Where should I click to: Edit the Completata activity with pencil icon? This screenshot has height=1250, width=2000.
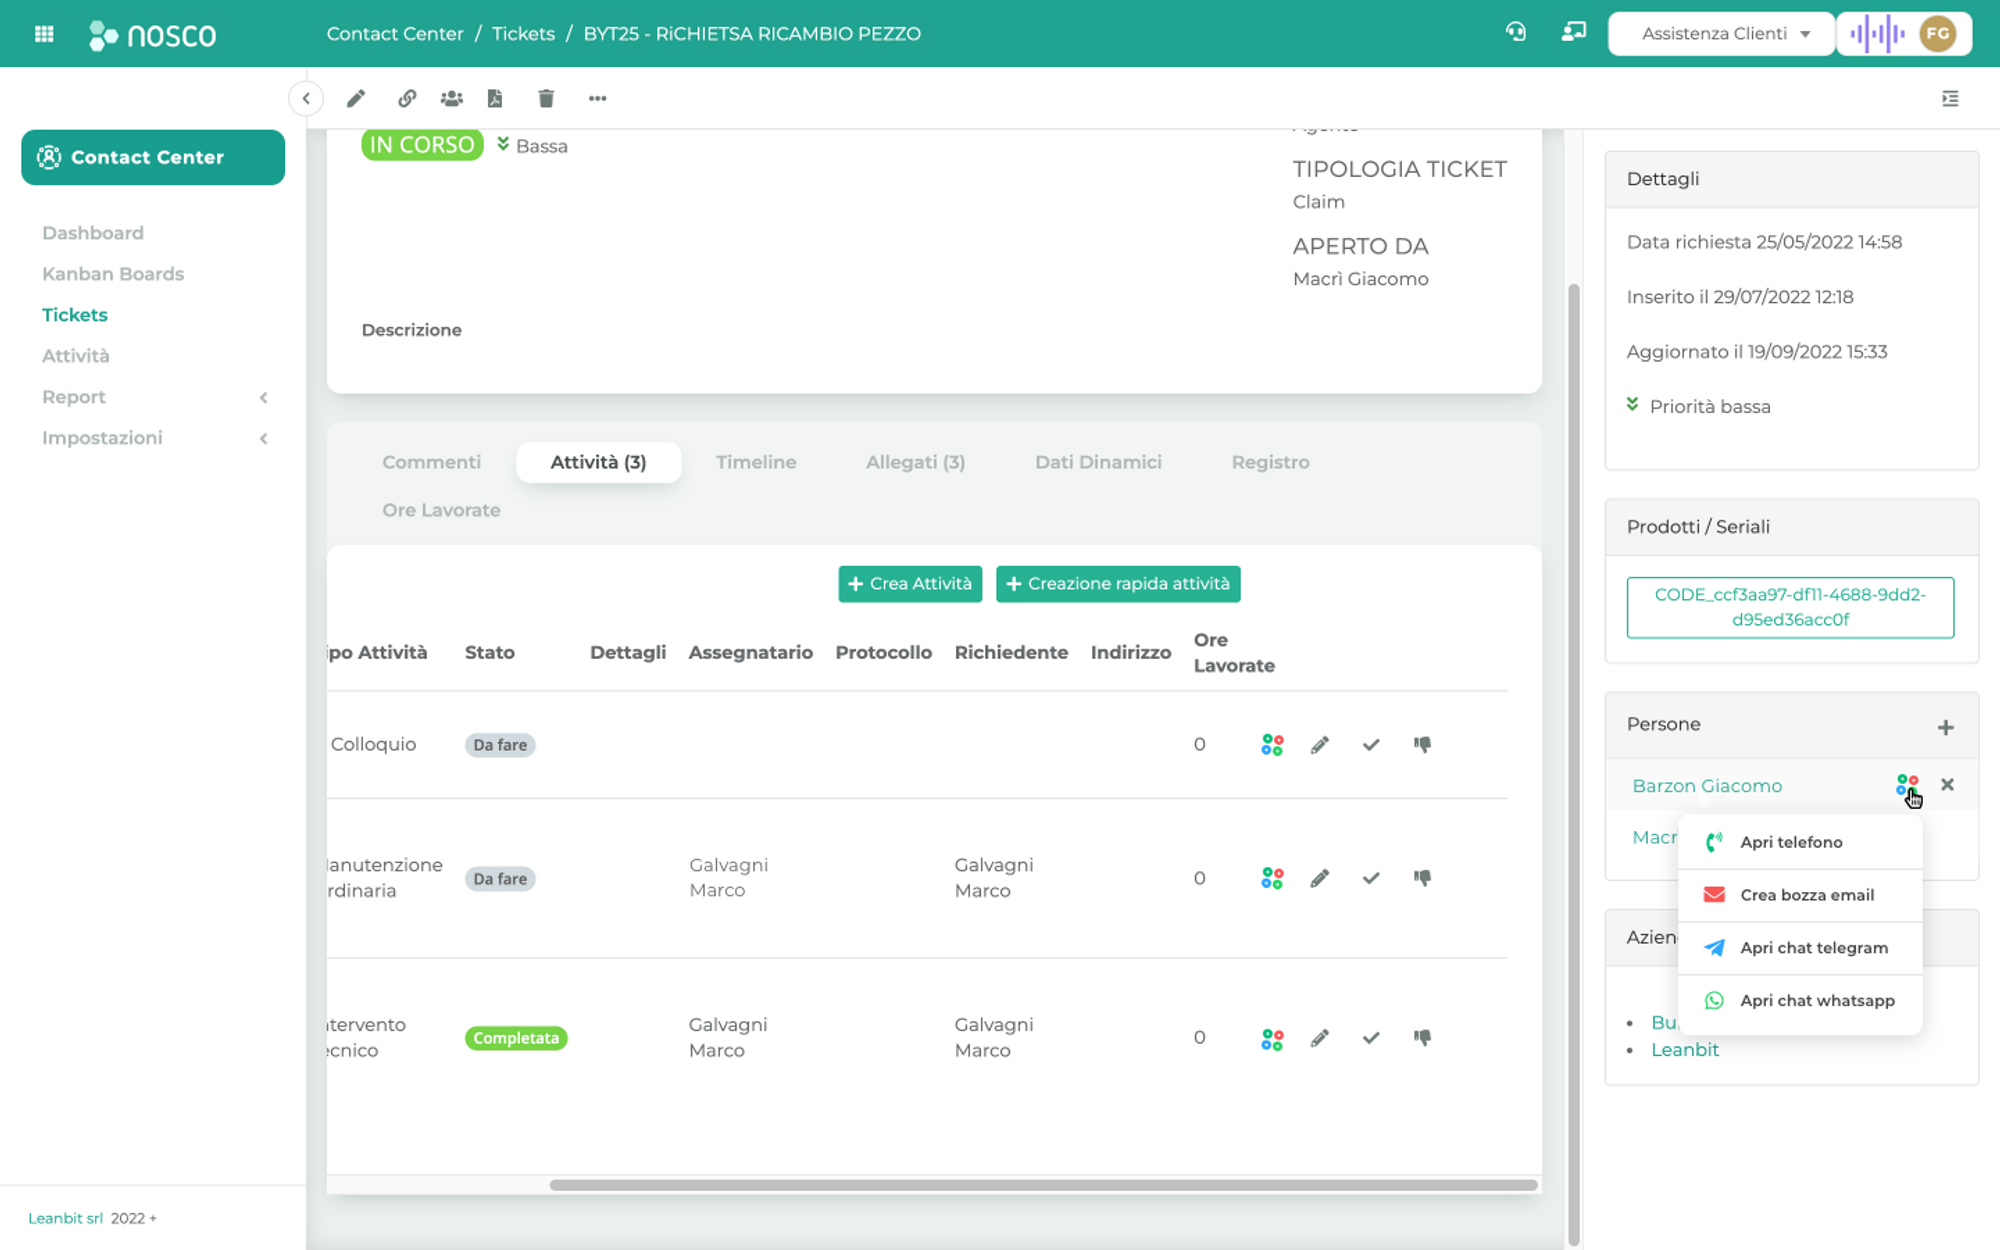[x=1320, y=1038]
